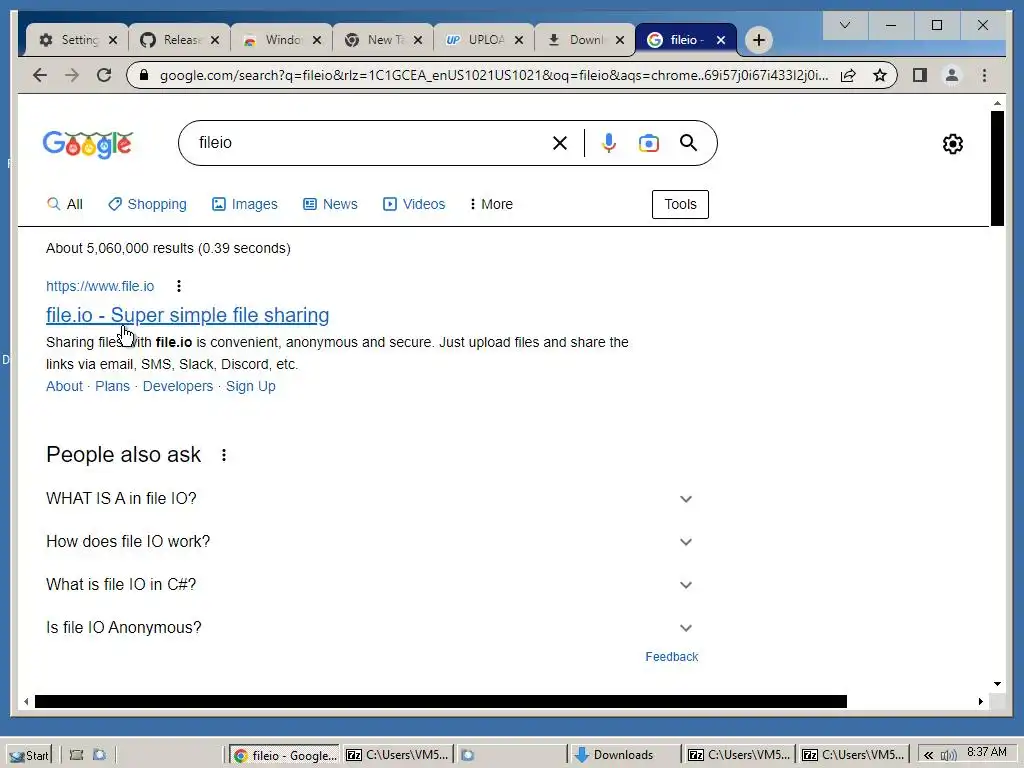This screenshot has width=1024, height=768.
Task: Click the https://www.file.io URL
Action: point(100,286)
